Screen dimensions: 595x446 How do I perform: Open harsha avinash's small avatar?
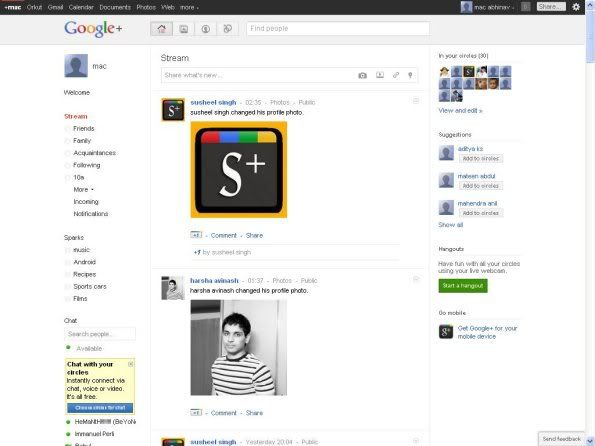click(173, 288)
